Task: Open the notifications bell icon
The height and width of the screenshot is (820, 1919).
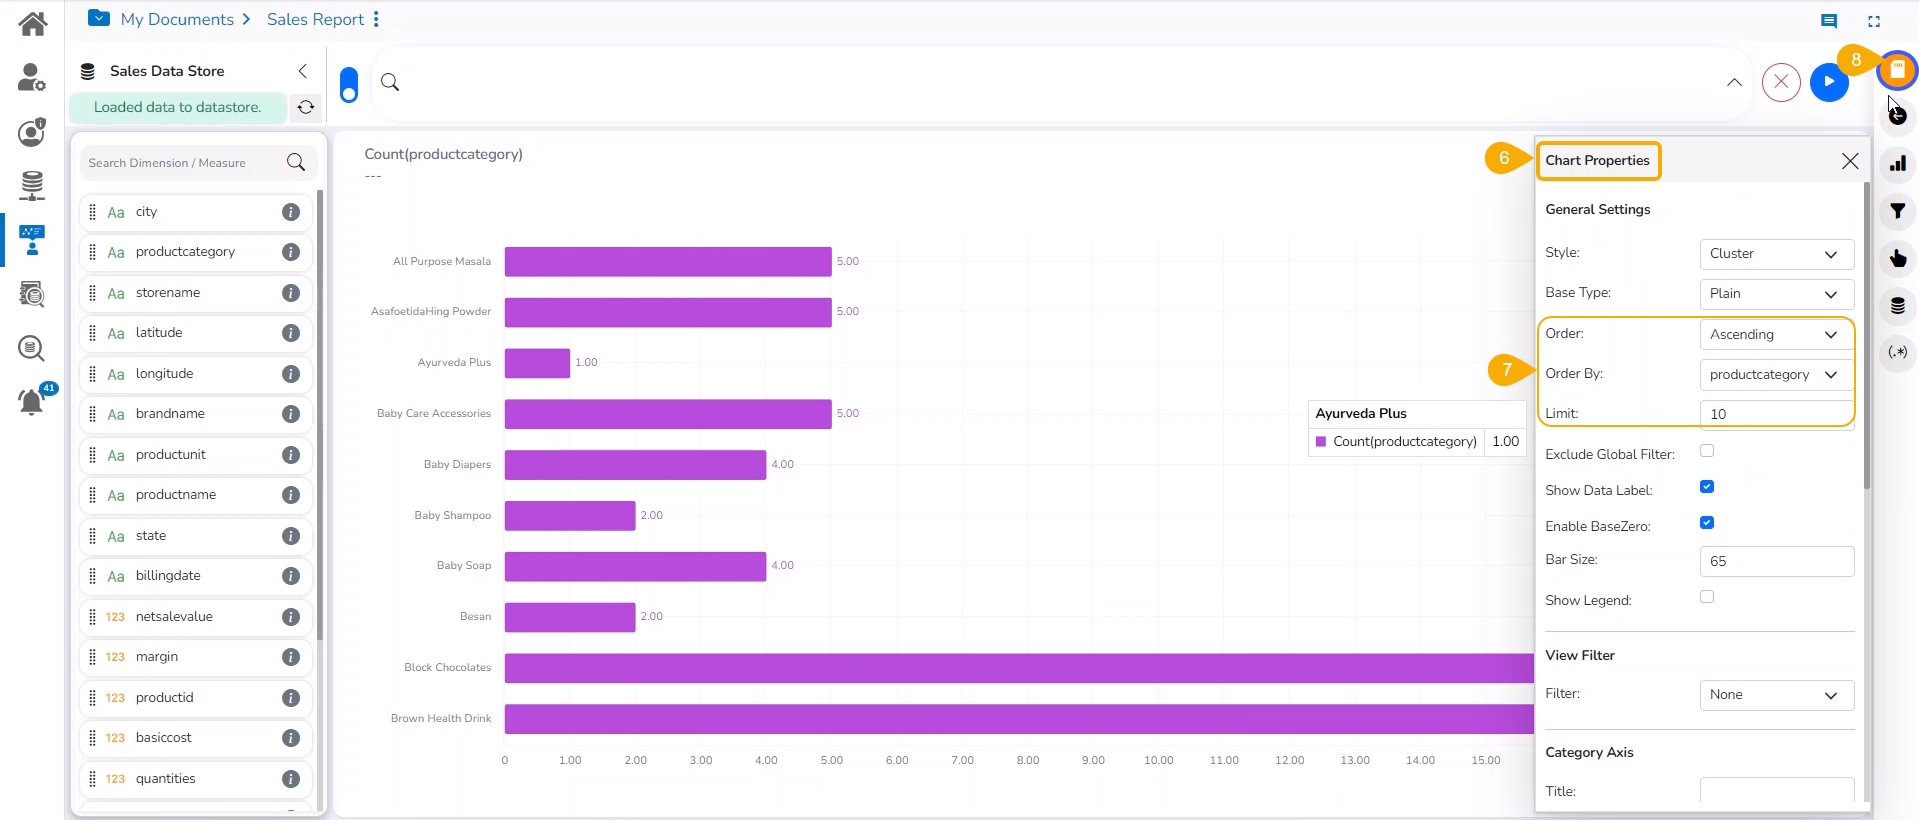Action: coord(31,402)
